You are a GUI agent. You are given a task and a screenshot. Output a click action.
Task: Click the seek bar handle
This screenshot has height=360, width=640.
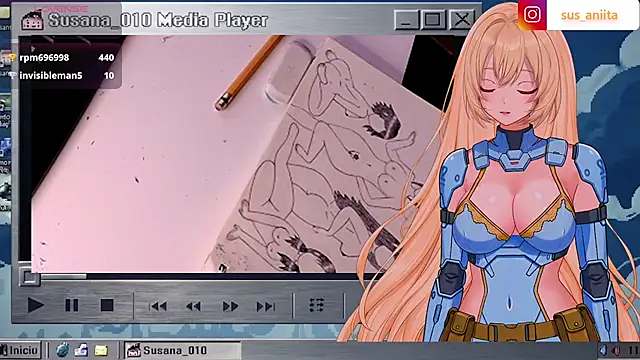(x=29, y=278)
